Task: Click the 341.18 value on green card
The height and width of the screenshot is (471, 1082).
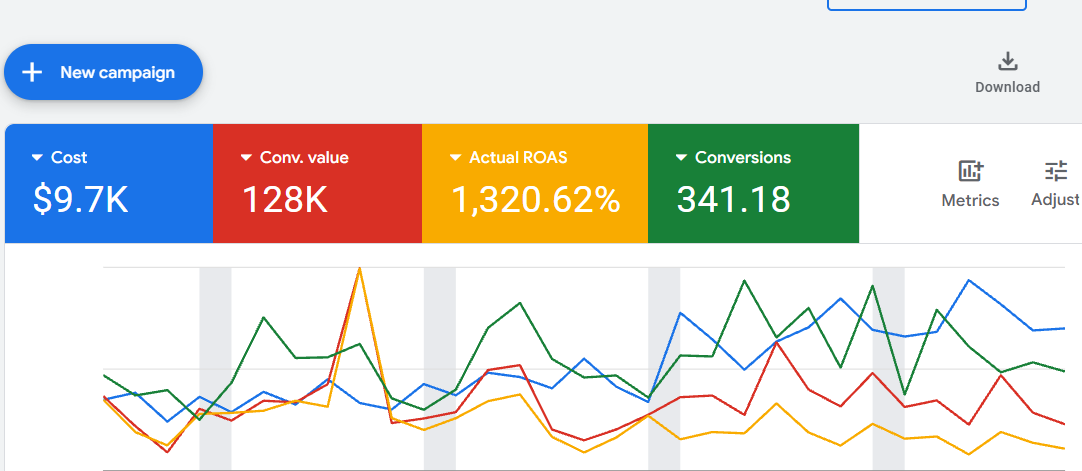Action: 733,200
